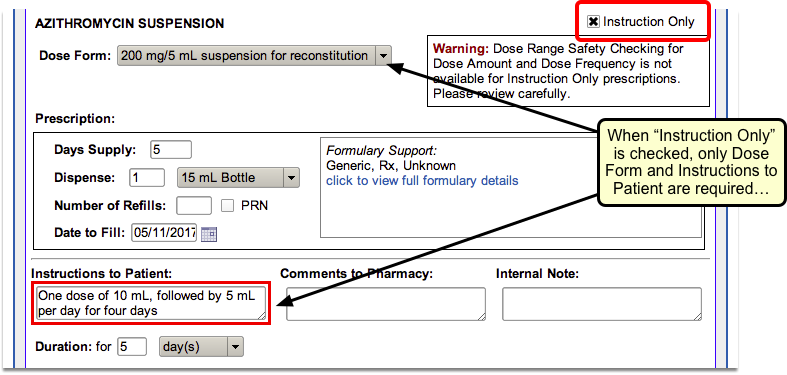The width and height of the screenshot is (787, 375).
Task: Click the Number of Refills field
Action: 194,206
